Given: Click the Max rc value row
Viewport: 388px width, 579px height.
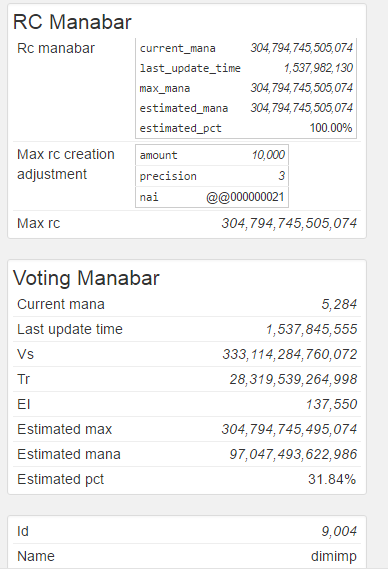Looking at the screenshot, I should pyautogui.click(x=187, y=223).
